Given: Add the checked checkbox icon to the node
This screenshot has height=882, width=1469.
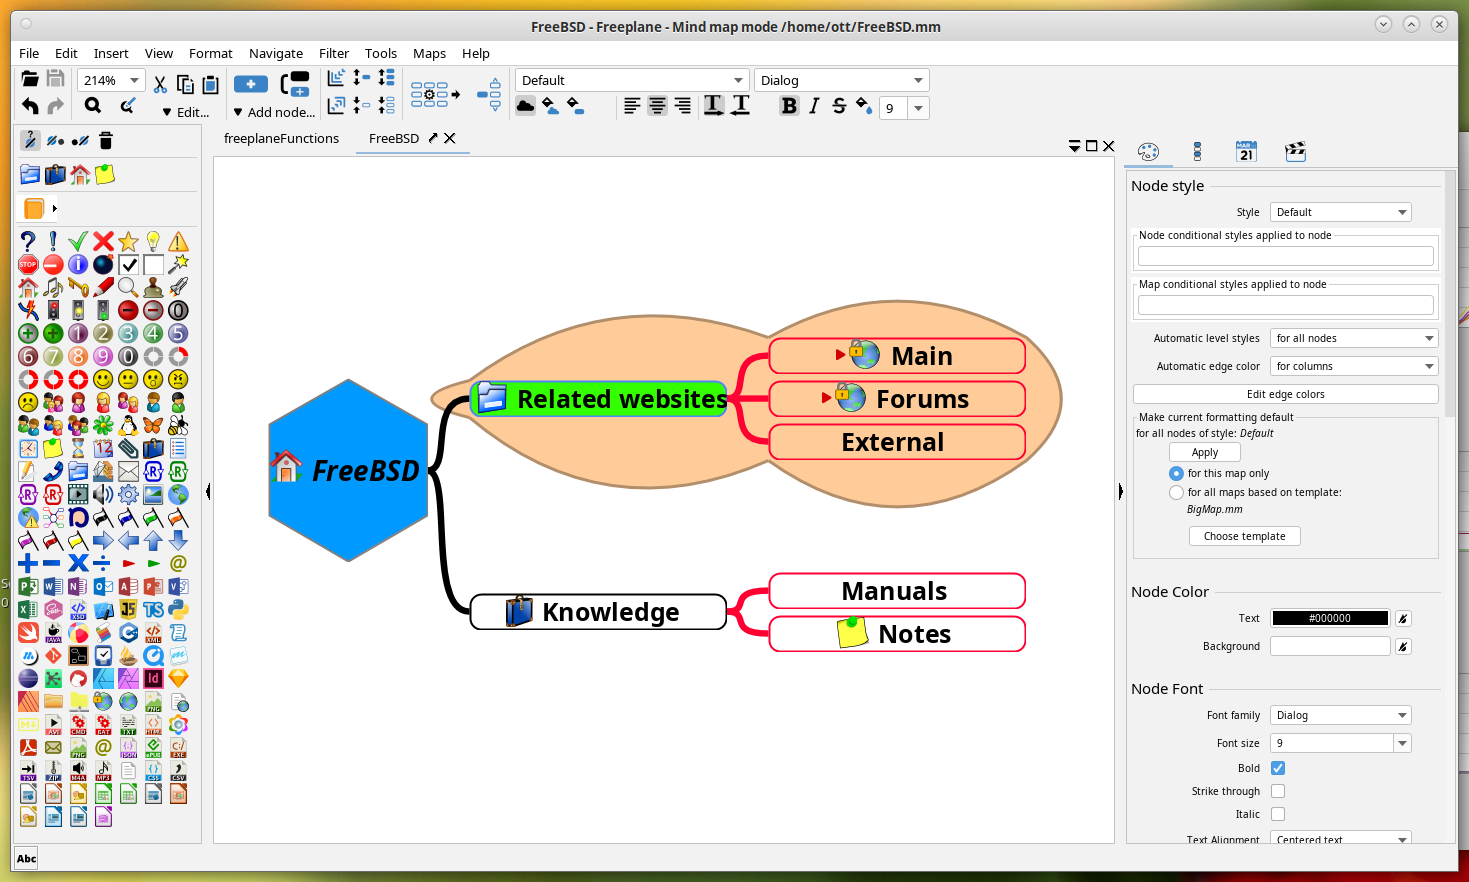Looking at the screenshot, I should [128, 264].
